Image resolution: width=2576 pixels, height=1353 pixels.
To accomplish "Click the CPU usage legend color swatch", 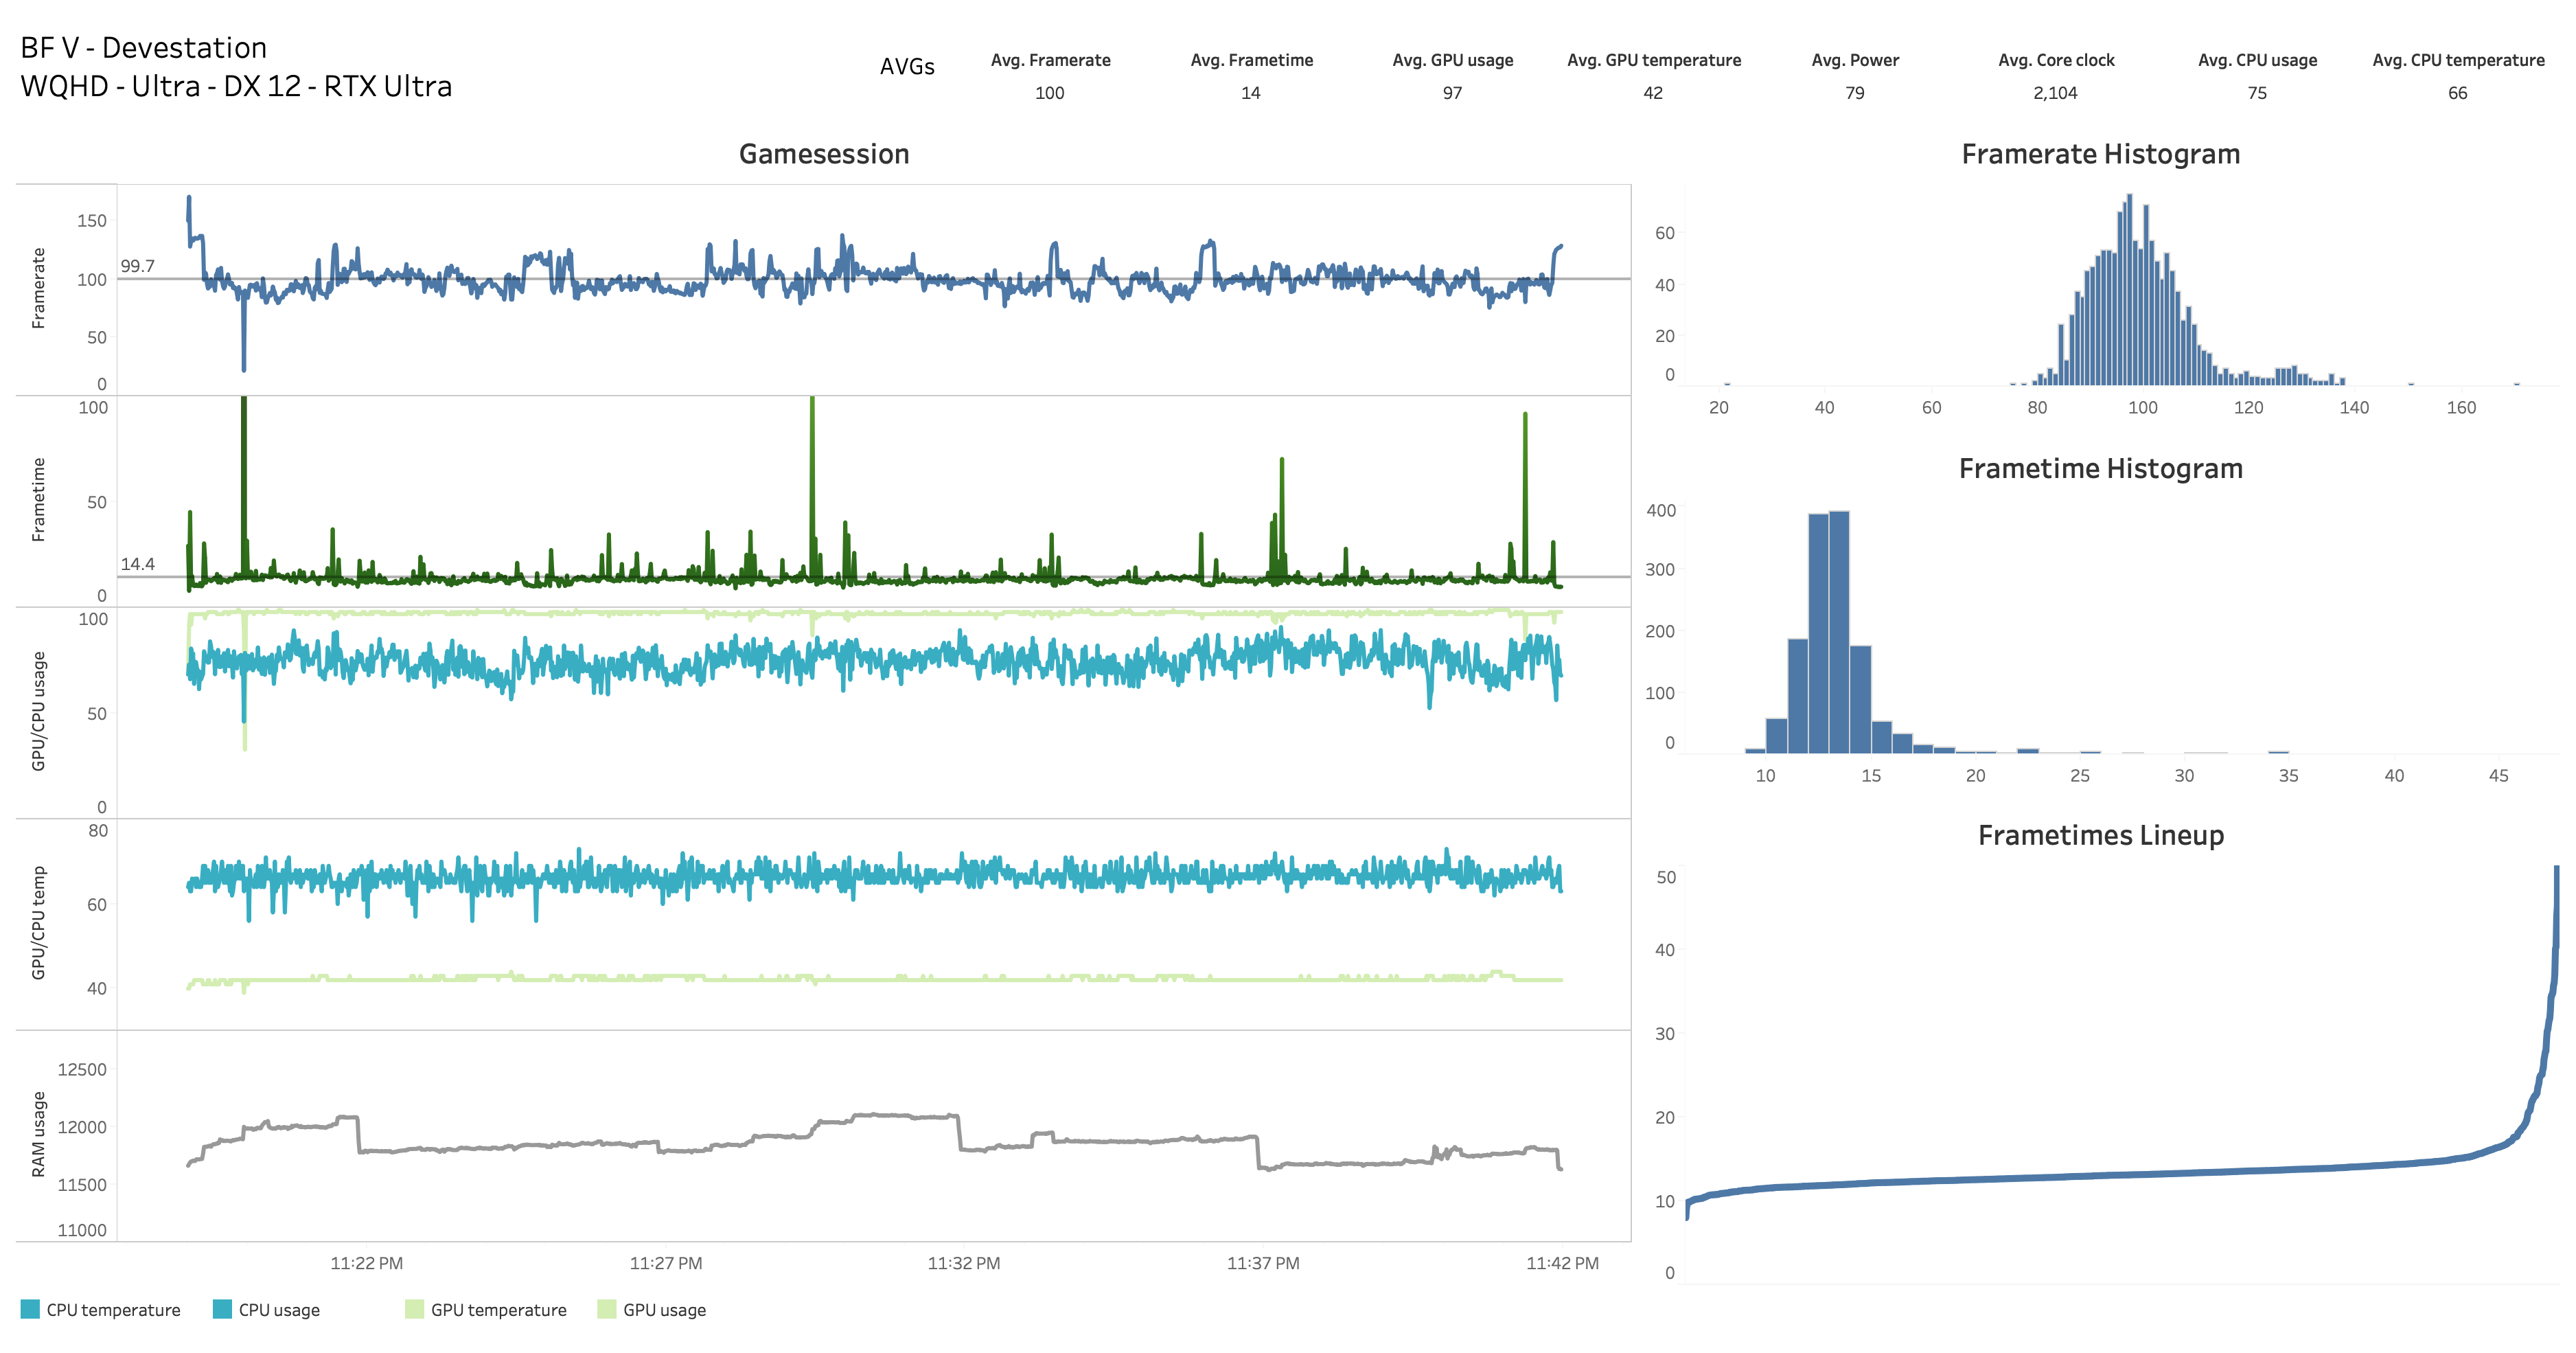I will click(x=222, y=1309).
